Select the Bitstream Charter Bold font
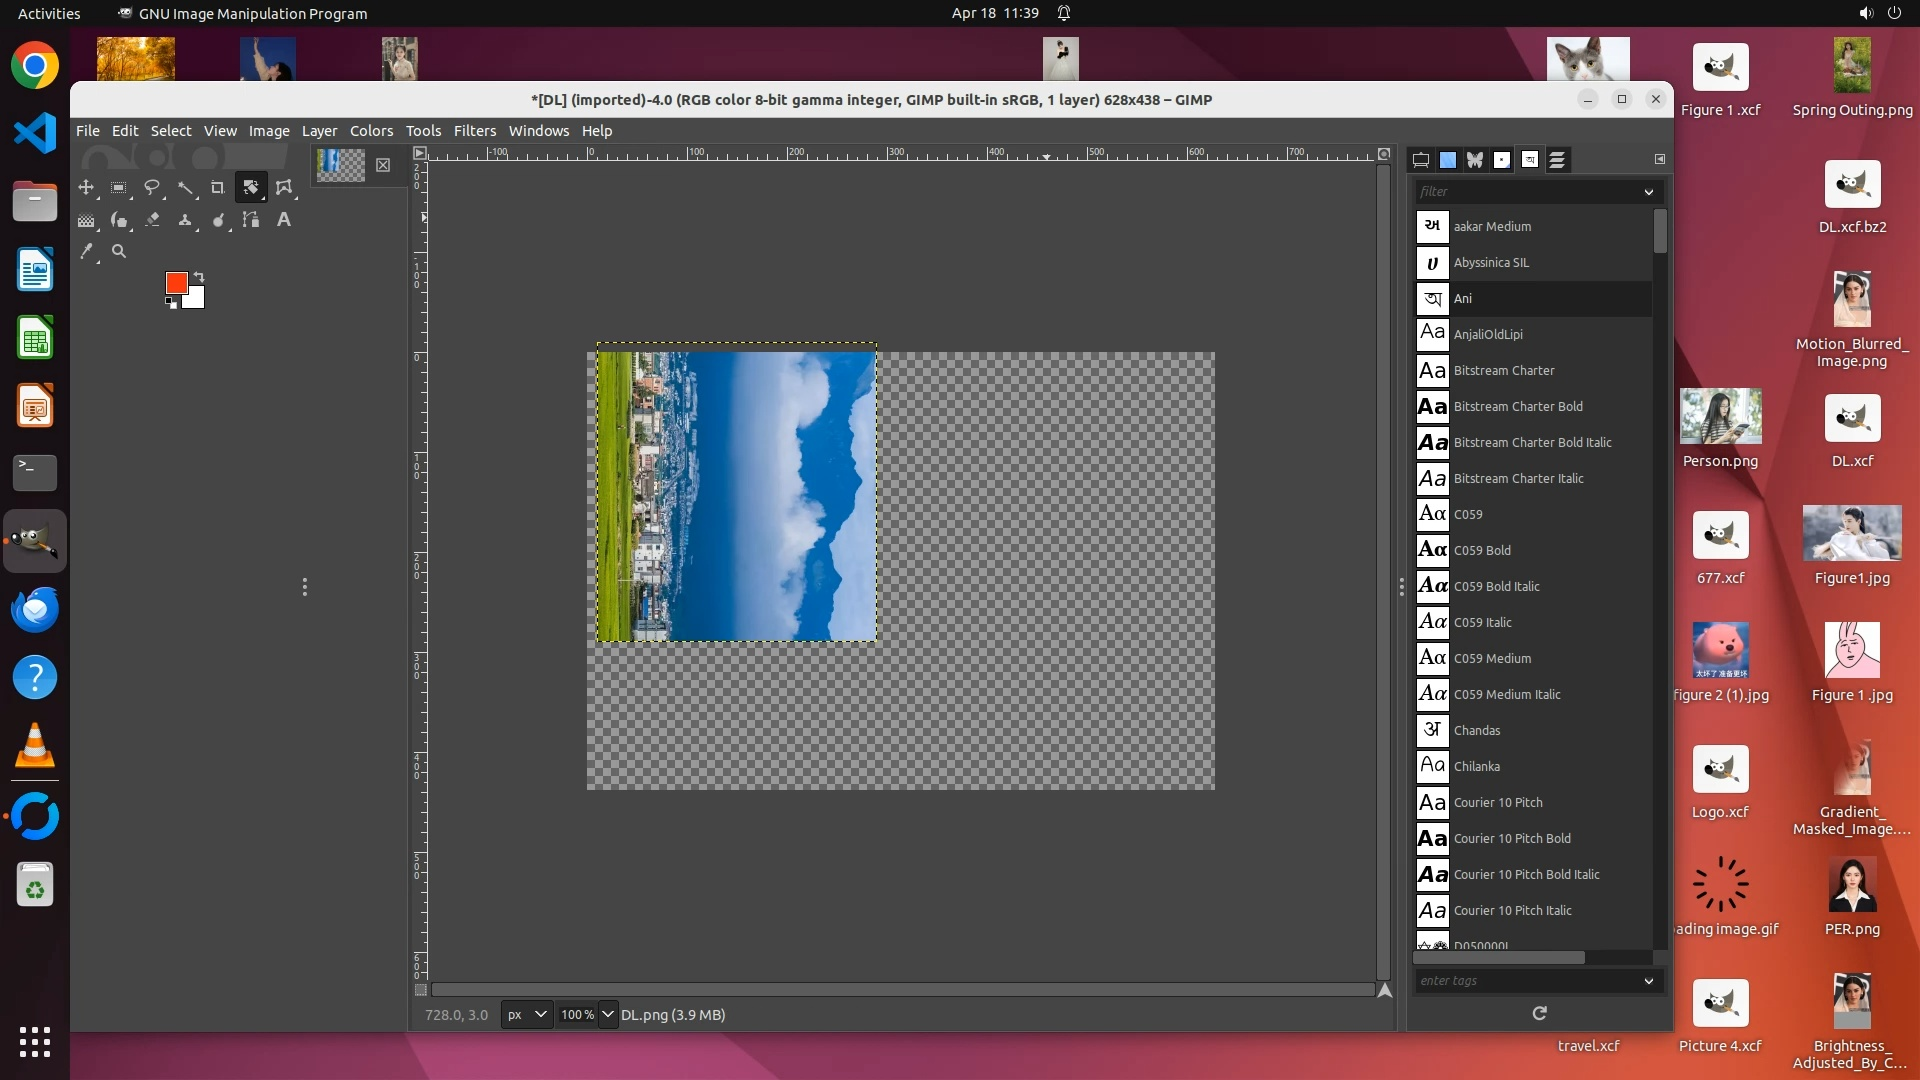 (1517, 407)
